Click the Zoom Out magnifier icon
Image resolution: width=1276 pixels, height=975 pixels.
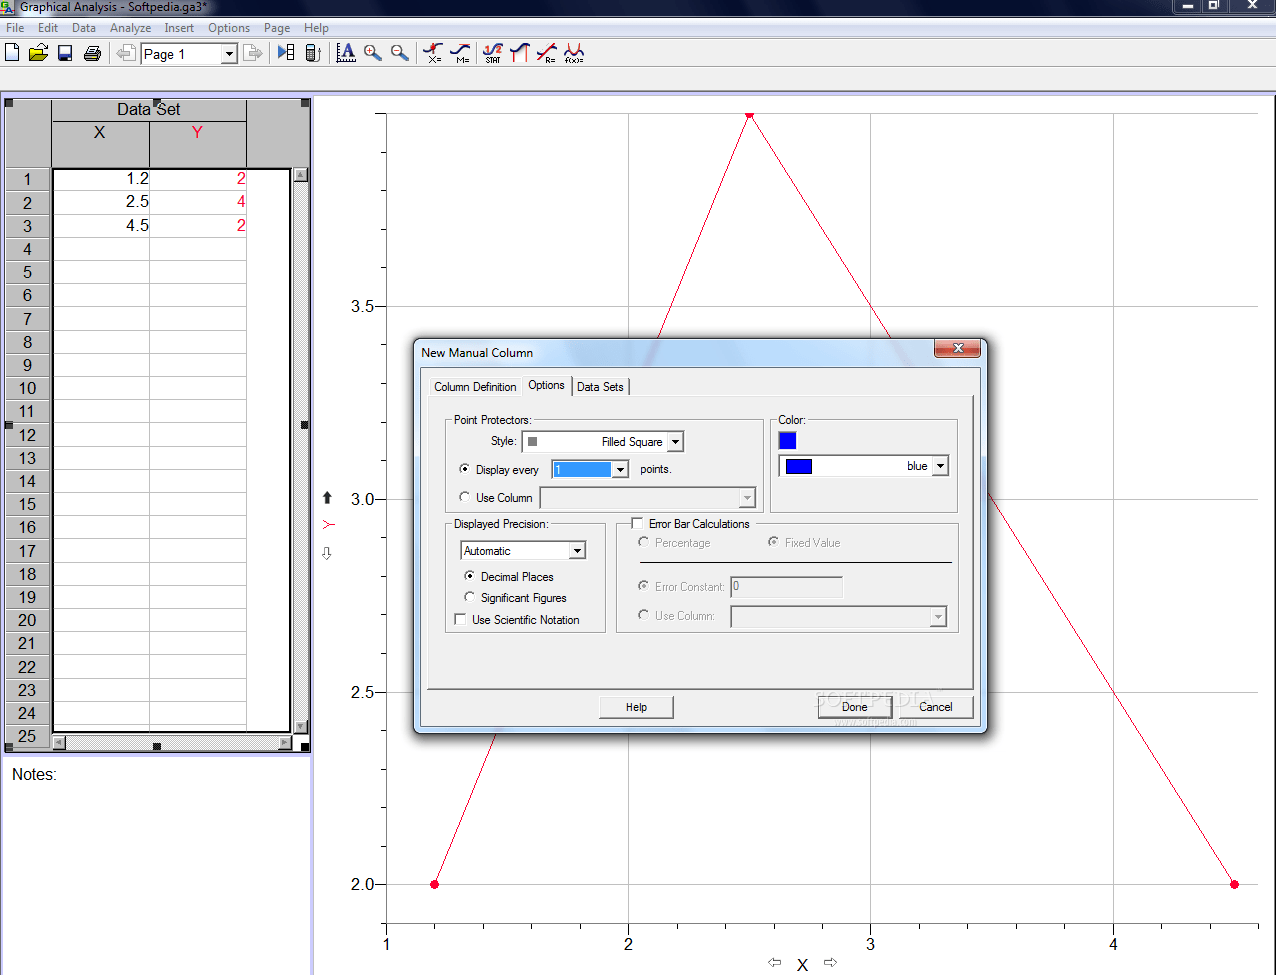[398, 52]
